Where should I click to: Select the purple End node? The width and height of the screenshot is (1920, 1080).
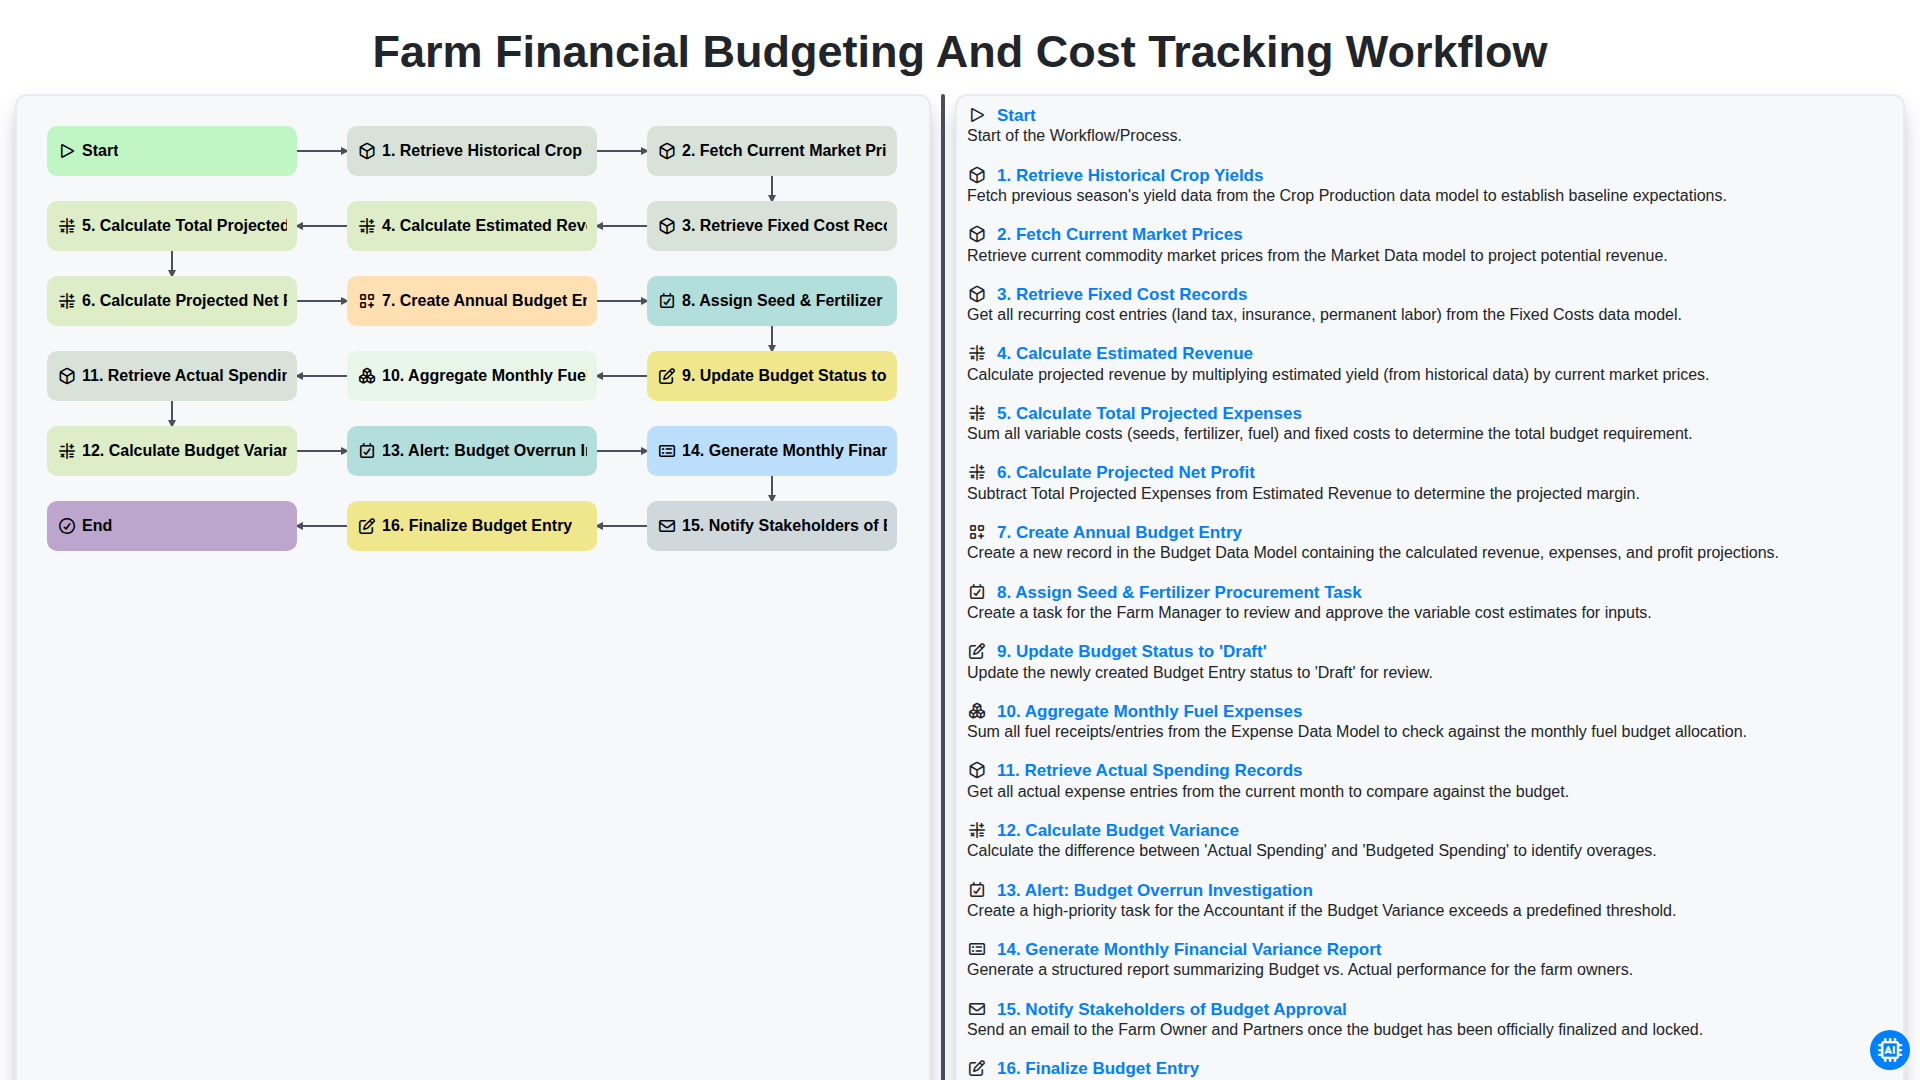[x=172, y=526]
